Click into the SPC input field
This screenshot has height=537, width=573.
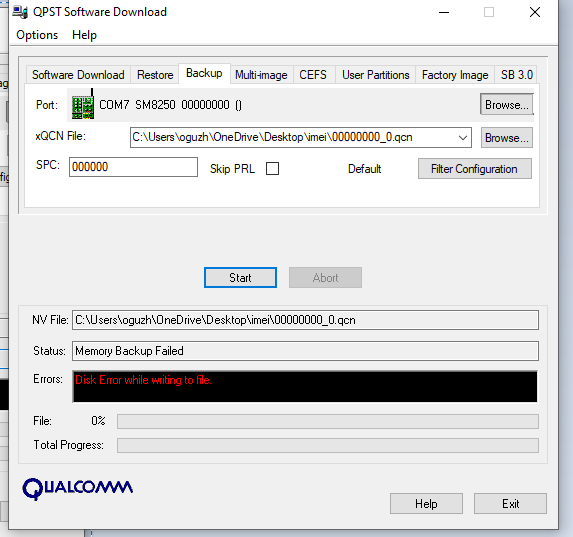click(x=133, y=167)
